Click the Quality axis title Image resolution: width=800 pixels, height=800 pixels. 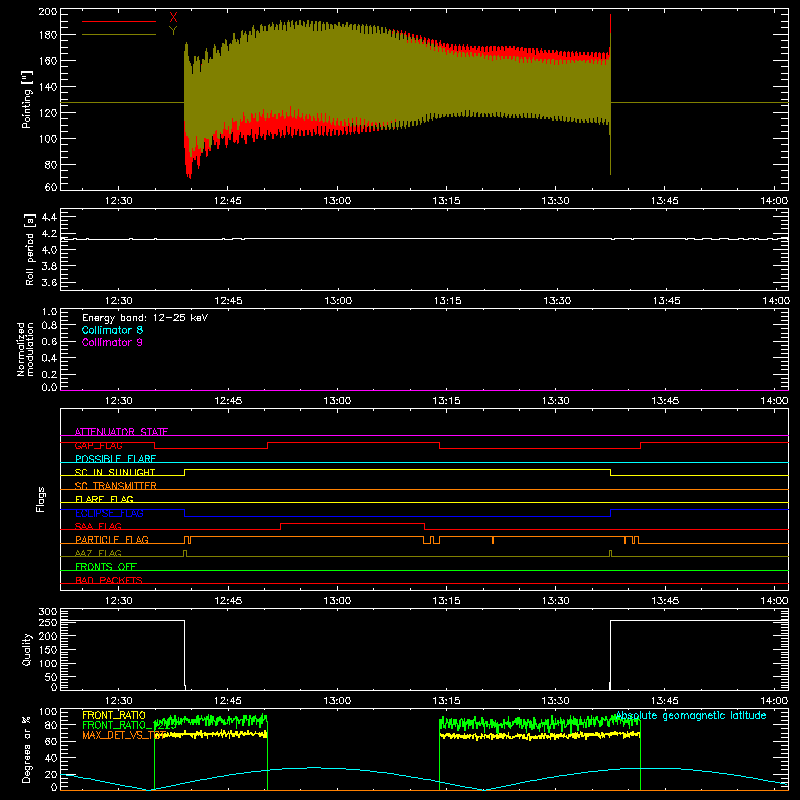(27, 649)
